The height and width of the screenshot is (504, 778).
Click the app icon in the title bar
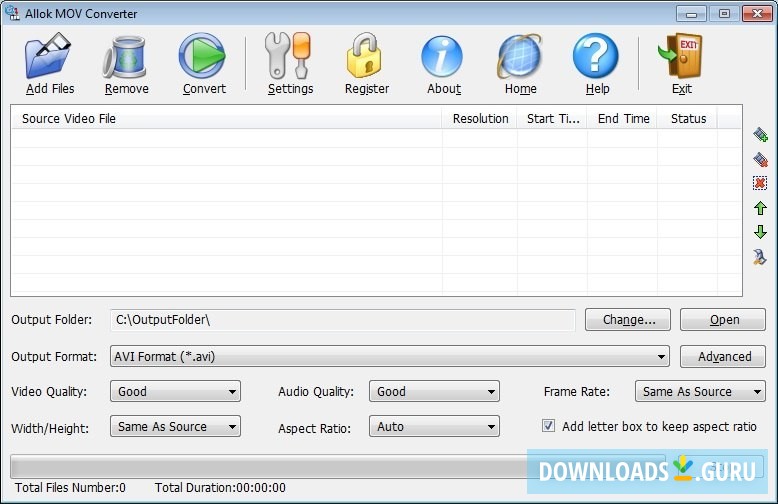tap(12, 13)
